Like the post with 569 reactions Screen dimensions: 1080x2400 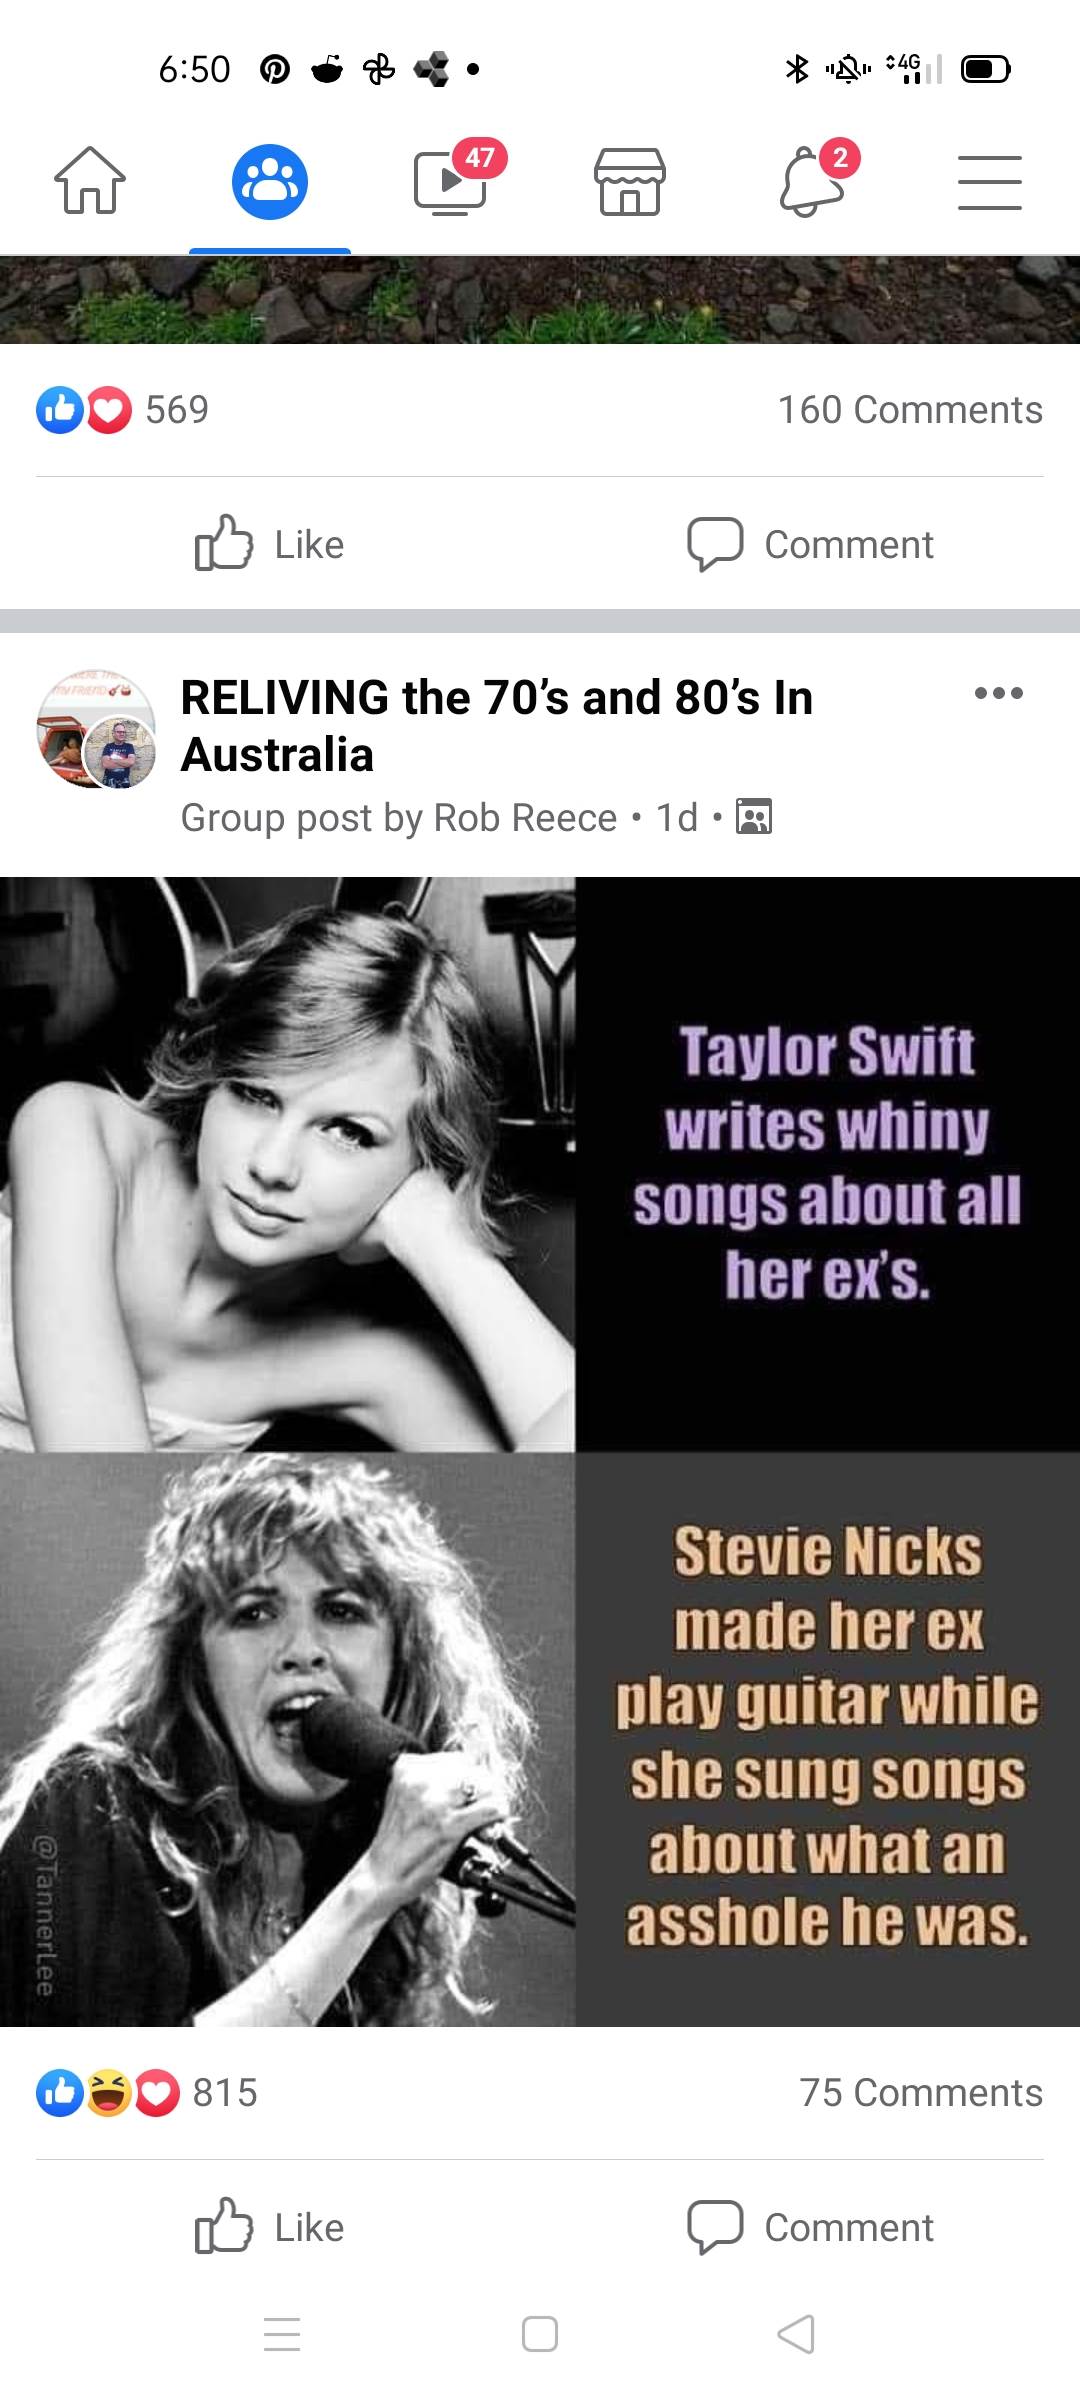[270, 545]
